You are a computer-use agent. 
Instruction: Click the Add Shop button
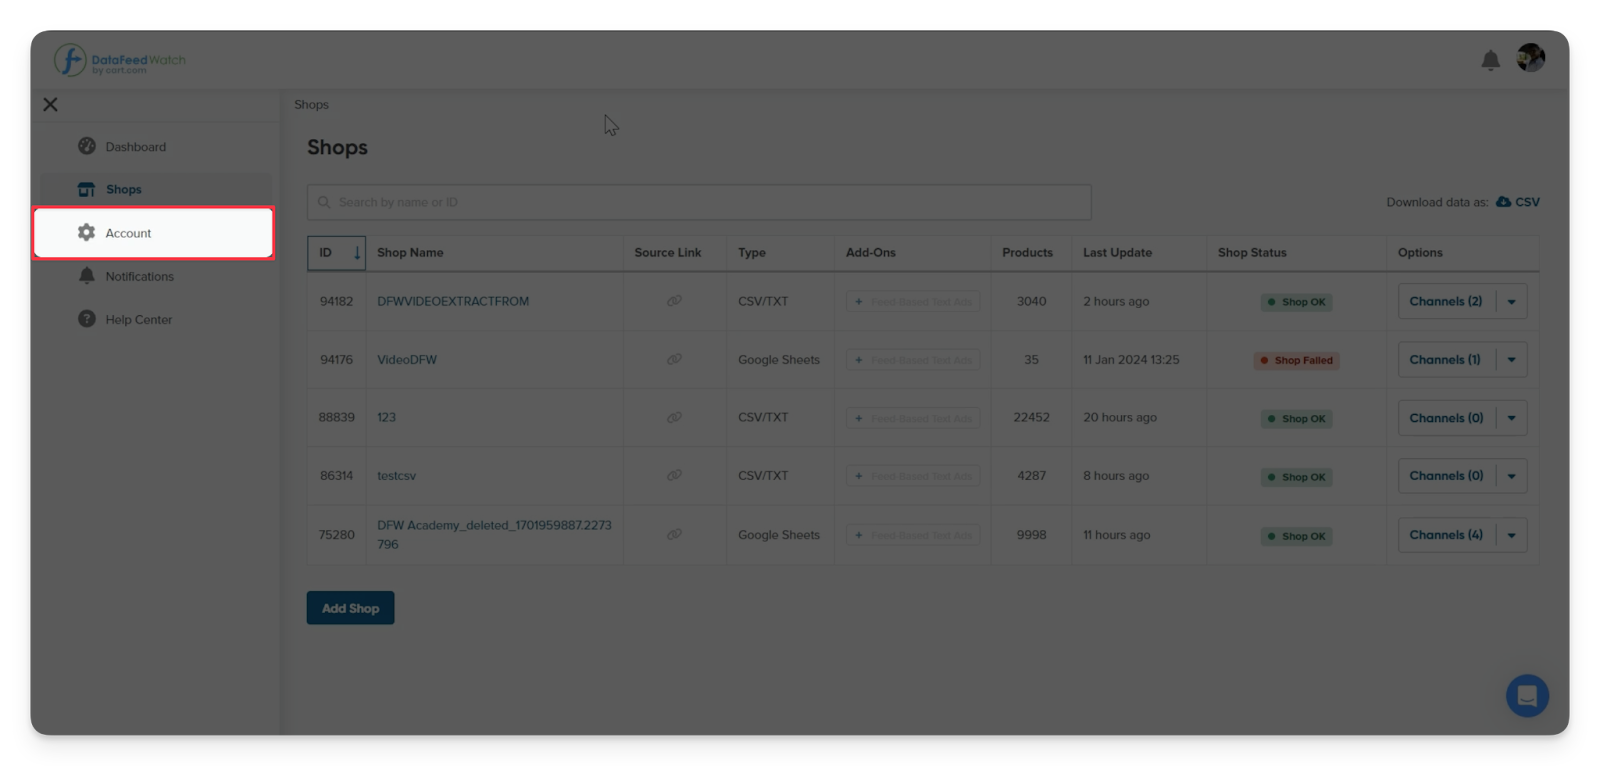pyautogui.click(x=350, y=608)
